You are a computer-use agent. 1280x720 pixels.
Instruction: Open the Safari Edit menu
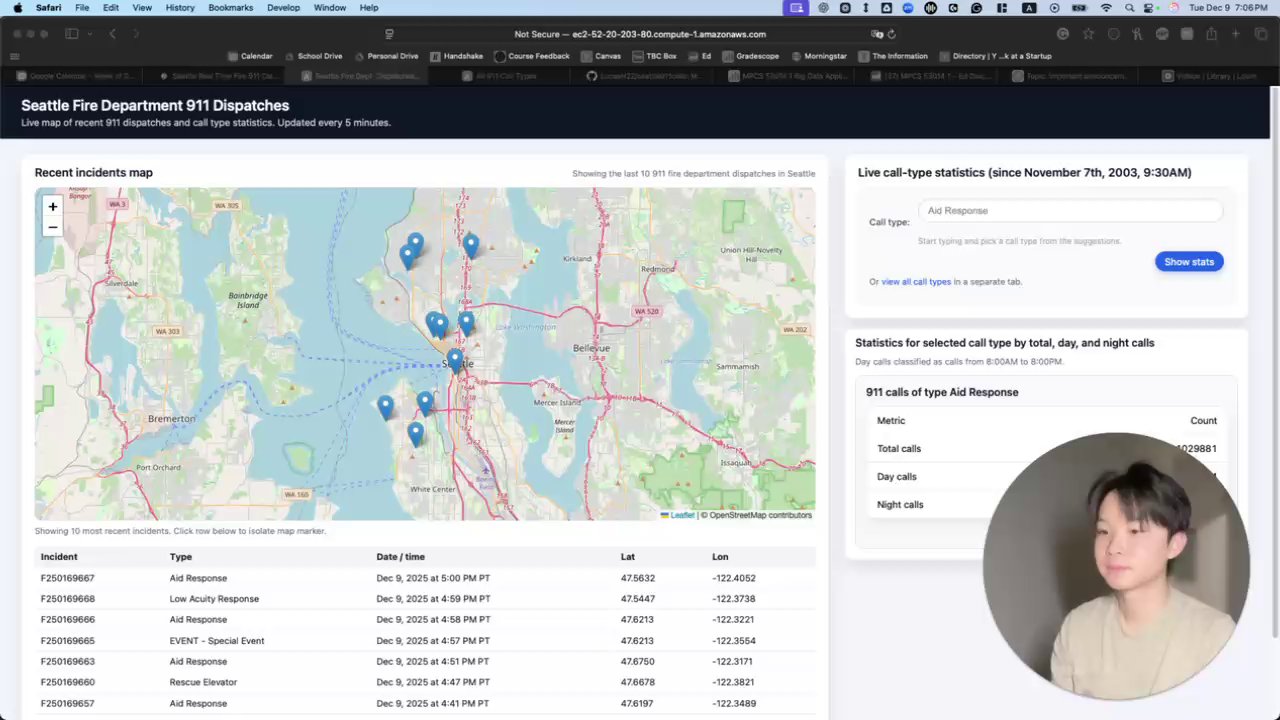click(111, 7)
